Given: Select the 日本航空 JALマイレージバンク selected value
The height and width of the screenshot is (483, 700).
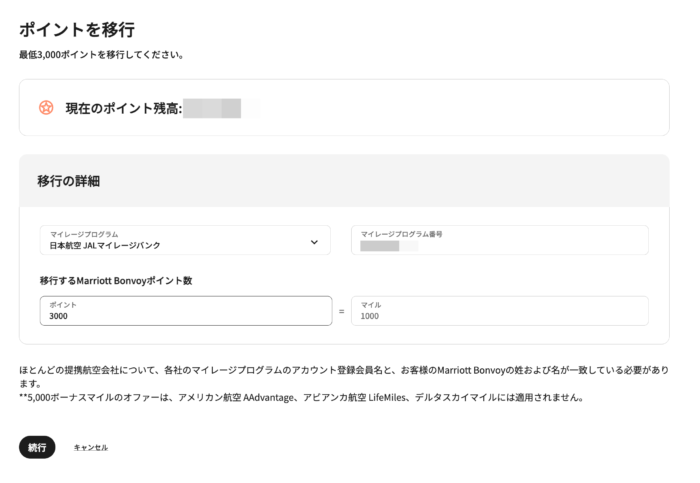Looking at the screenshot, I should (x=105, y=245).
